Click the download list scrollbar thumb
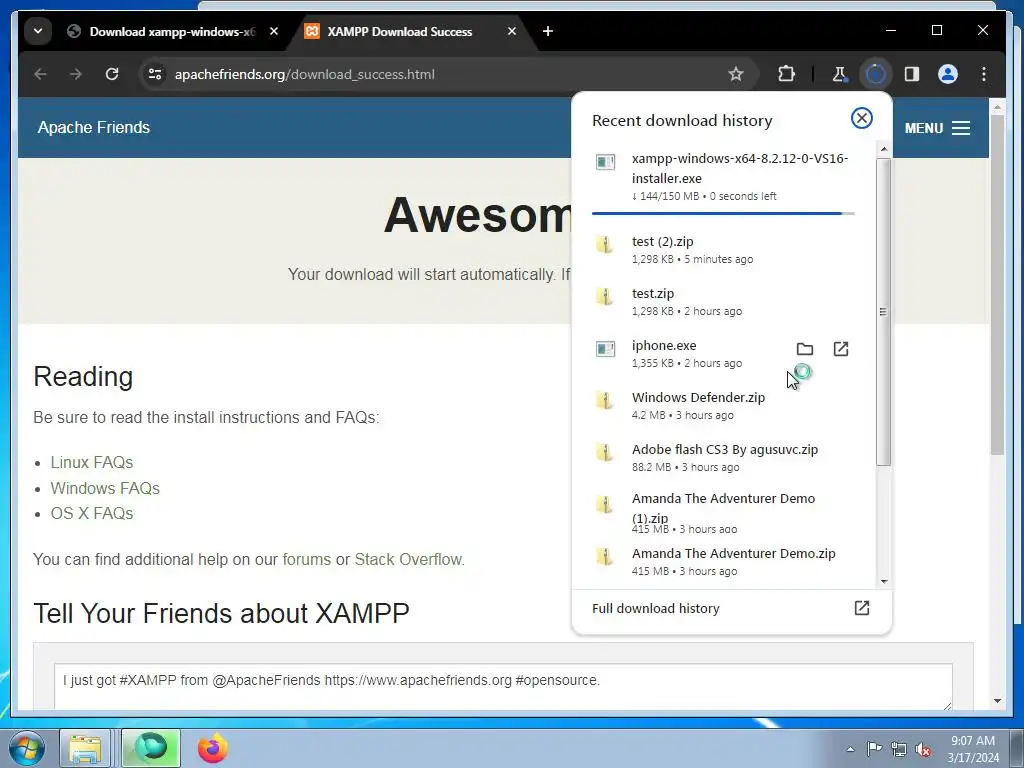The width and height of the screenshot is (1024, 768). (884, 312)
